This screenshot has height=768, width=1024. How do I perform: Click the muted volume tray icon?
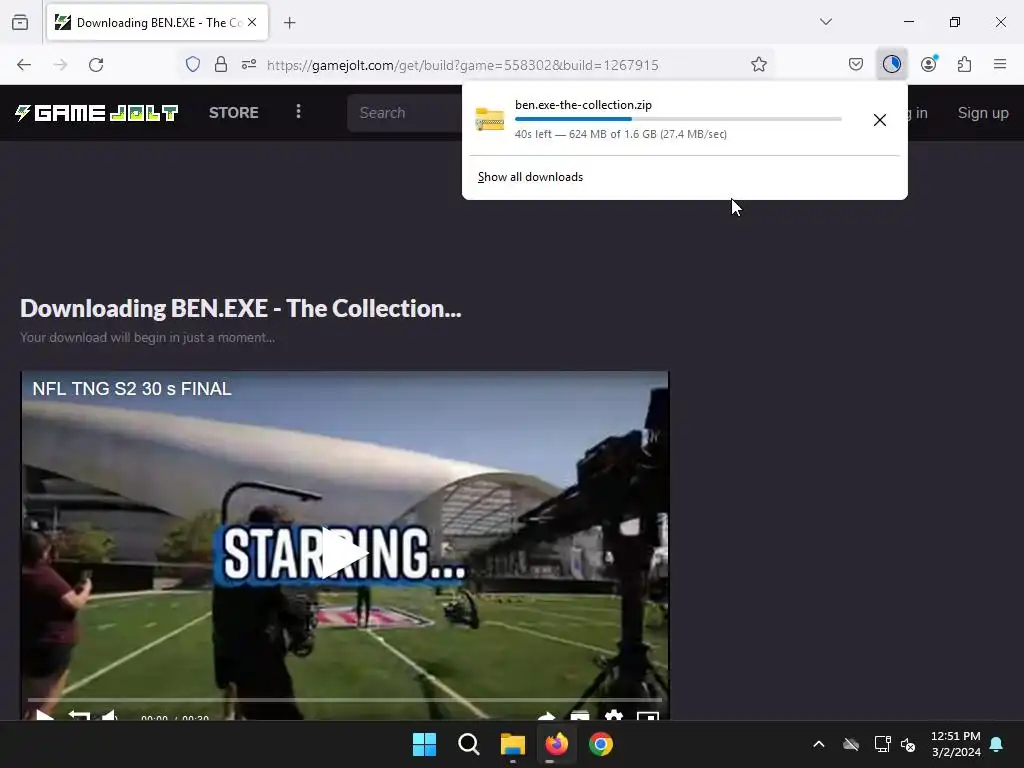click(908, 744)
